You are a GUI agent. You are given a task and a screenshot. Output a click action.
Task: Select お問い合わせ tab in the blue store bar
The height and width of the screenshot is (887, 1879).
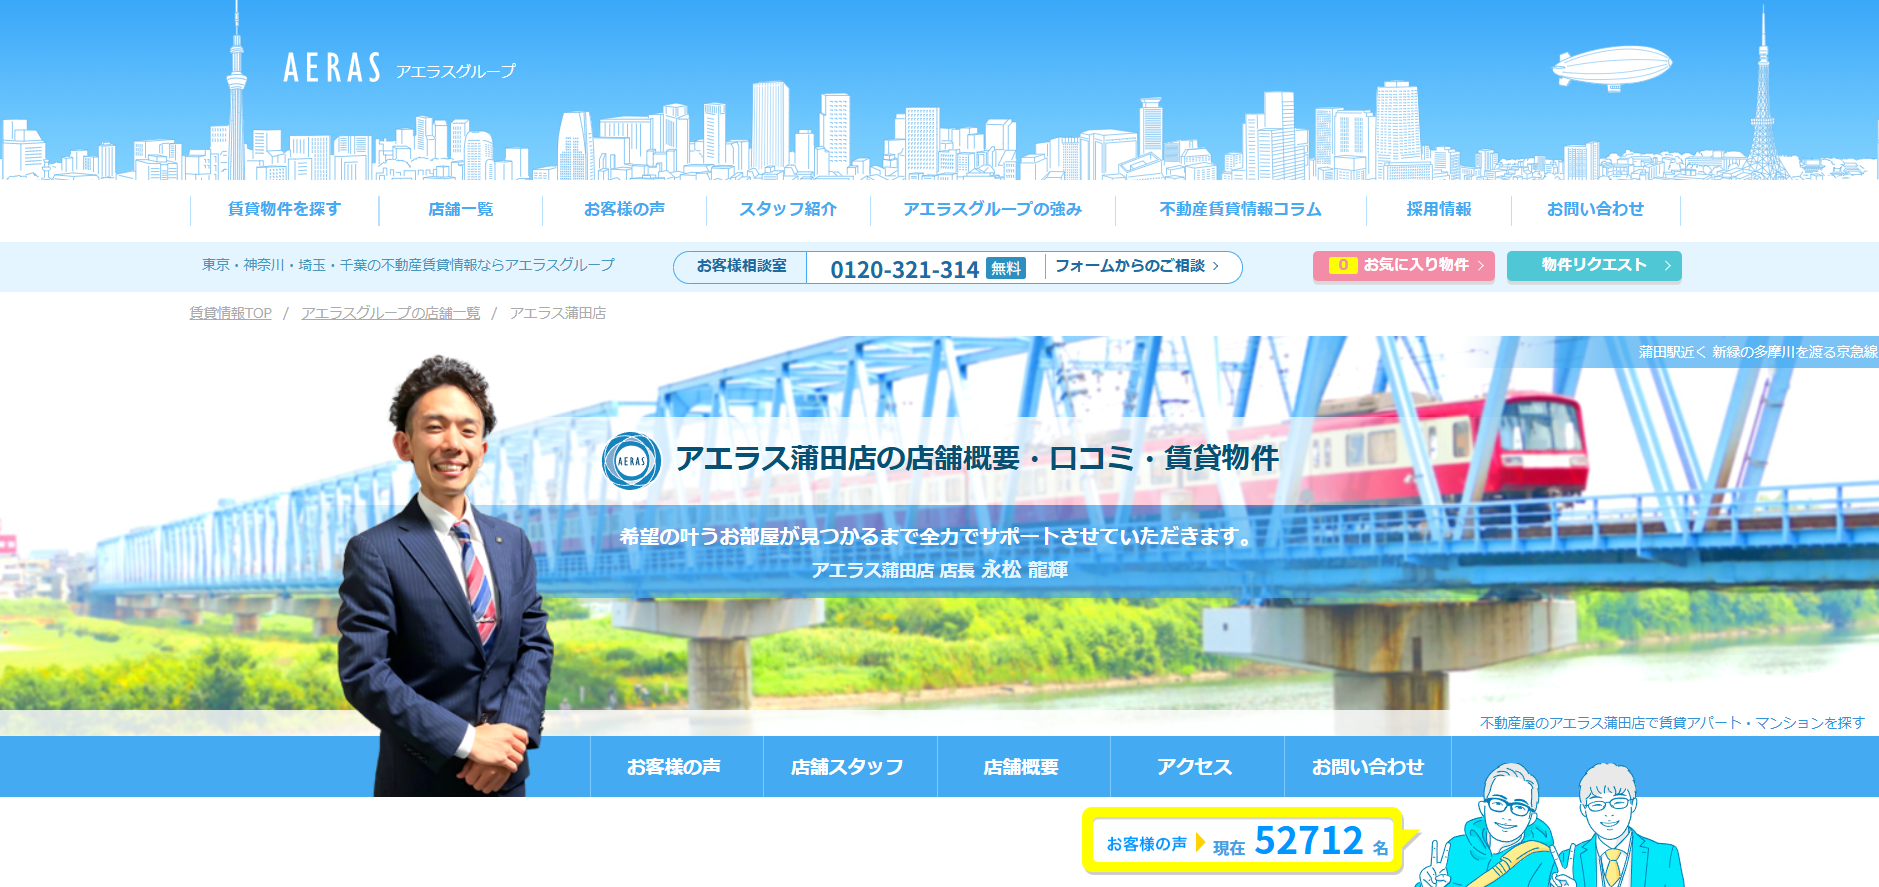1368,767
